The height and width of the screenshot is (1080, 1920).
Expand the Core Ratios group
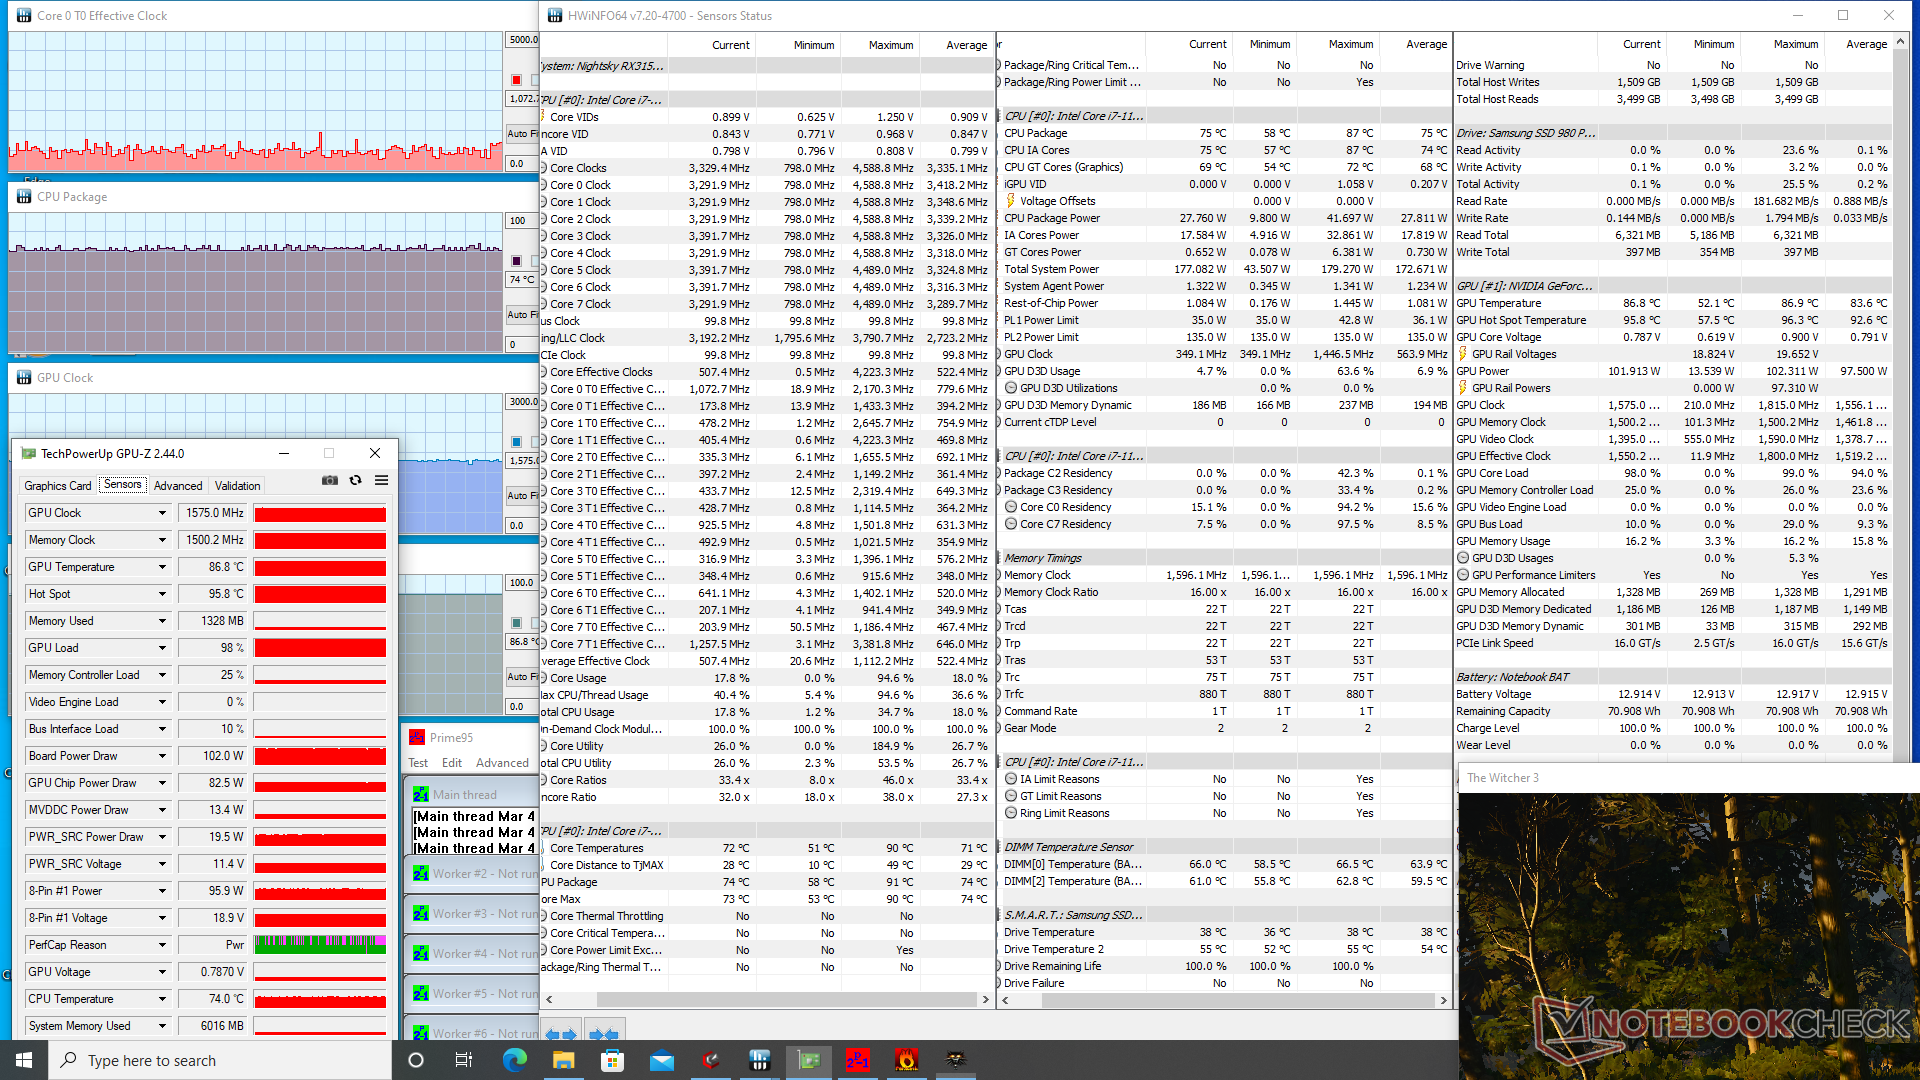[x=544, y=780]
